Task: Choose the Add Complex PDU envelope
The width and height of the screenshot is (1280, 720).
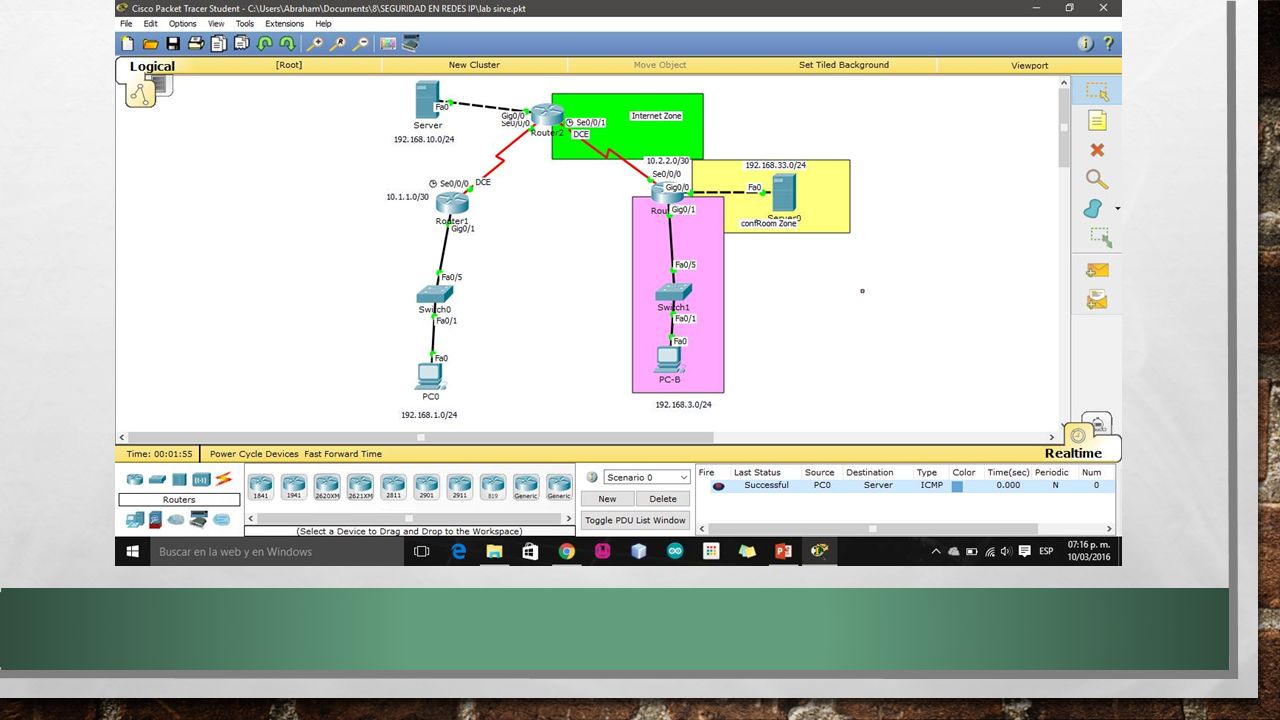Action: pyautogui.click(x=1097, y=298)
